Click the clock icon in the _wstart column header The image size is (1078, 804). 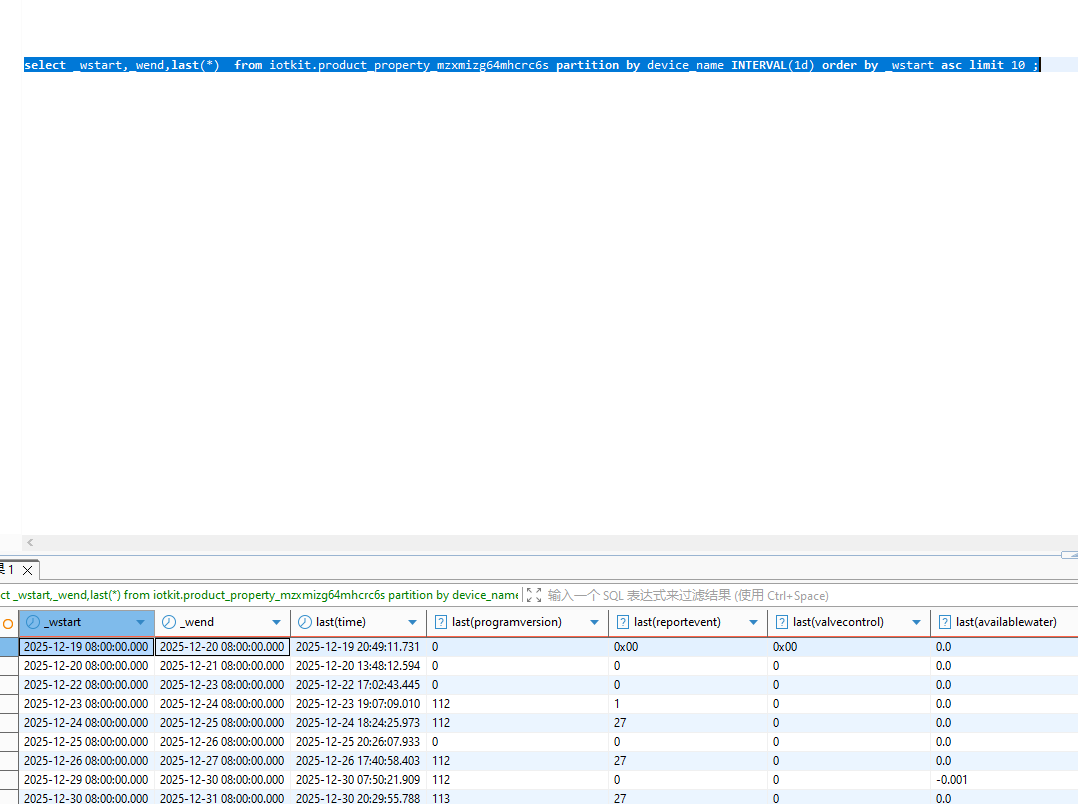32,622
